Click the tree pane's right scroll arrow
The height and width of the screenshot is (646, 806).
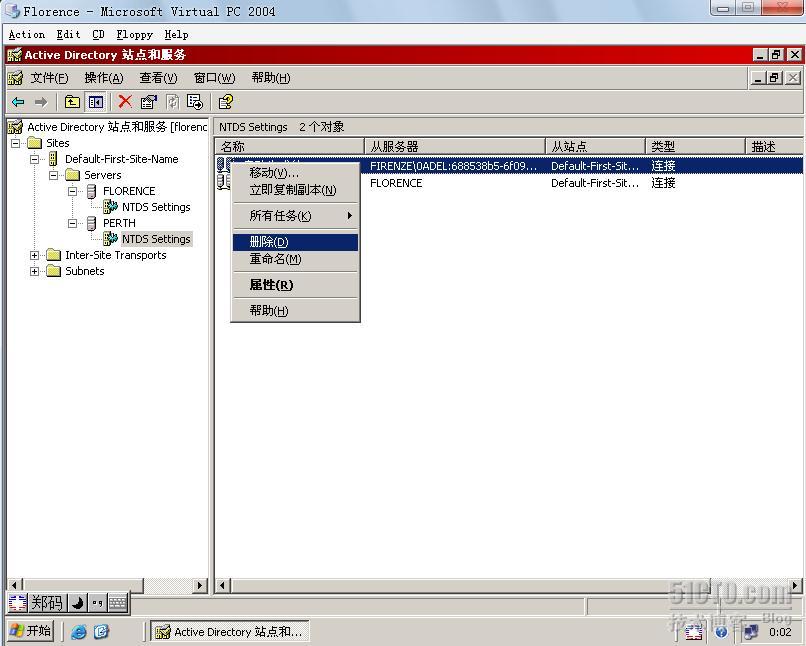(200, 585)
